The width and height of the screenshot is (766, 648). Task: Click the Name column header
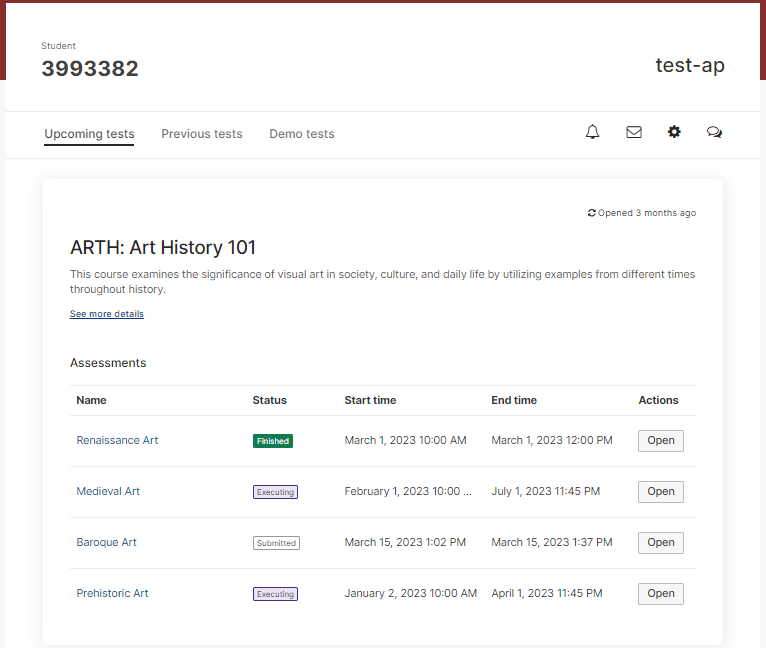(x=91, y=400)
